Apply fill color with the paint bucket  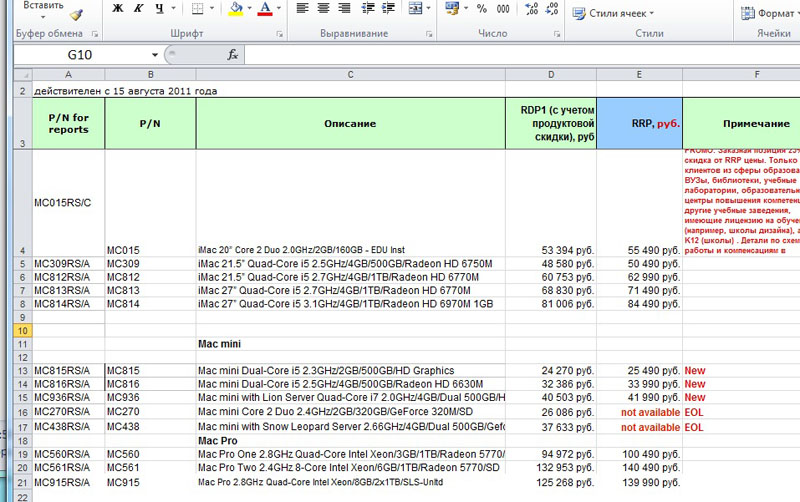point(236,8)
